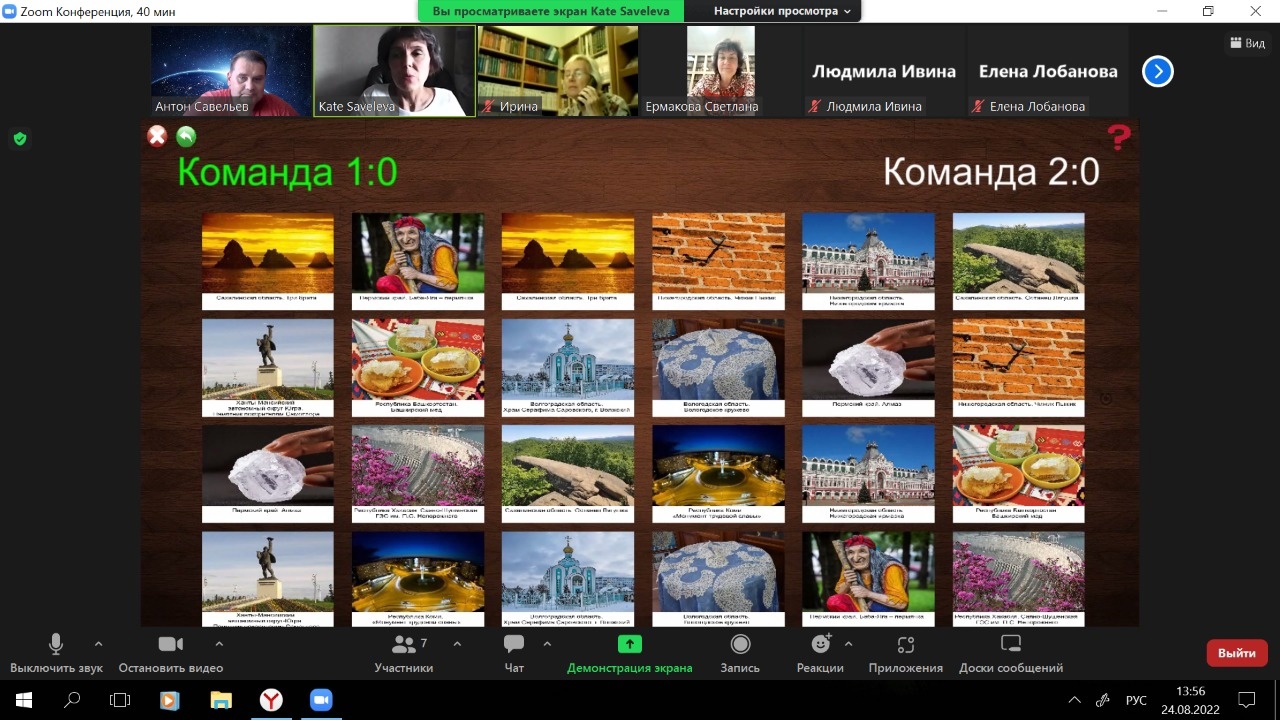Expand arrow next to Реакции
This screenshot has height=720, width=1280.
[x=850, y=644]
